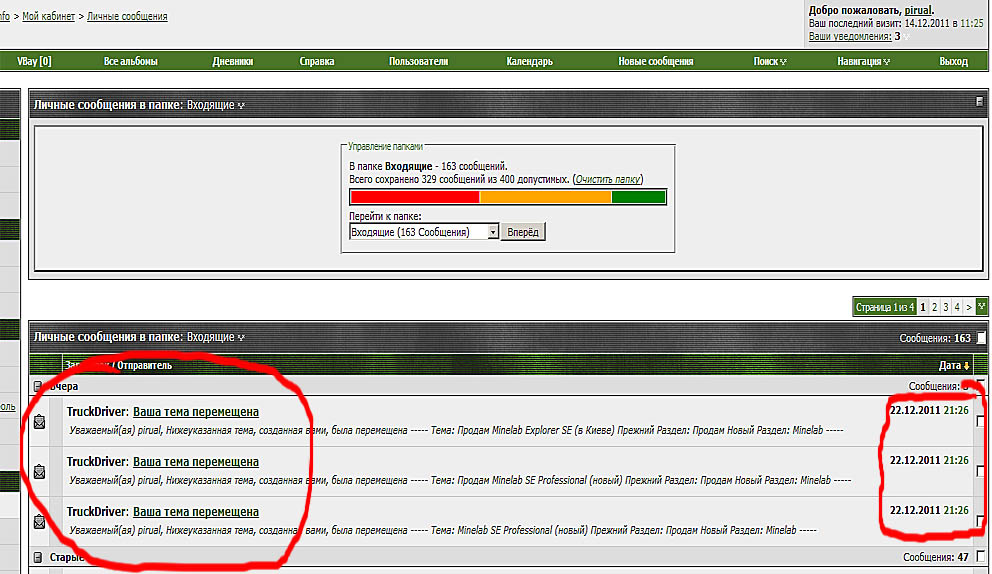
Task: Select current page 1 in pagination
Action: click(x=923, y=307)
